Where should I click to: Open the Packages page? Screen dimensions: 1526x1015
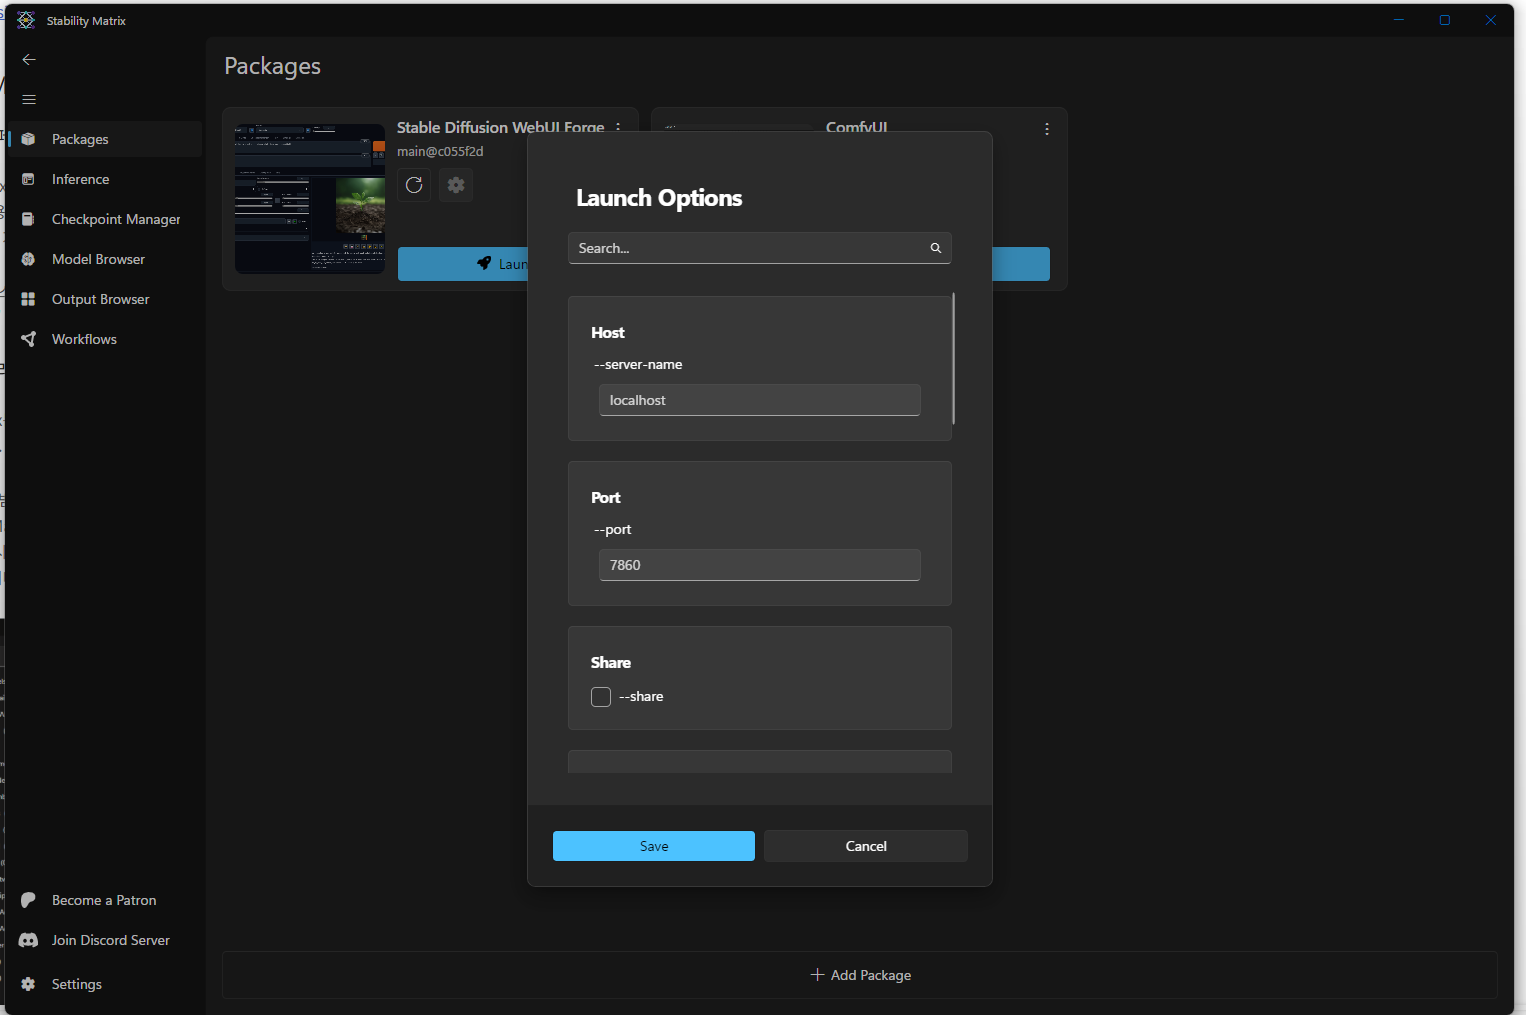pos(105,139)
